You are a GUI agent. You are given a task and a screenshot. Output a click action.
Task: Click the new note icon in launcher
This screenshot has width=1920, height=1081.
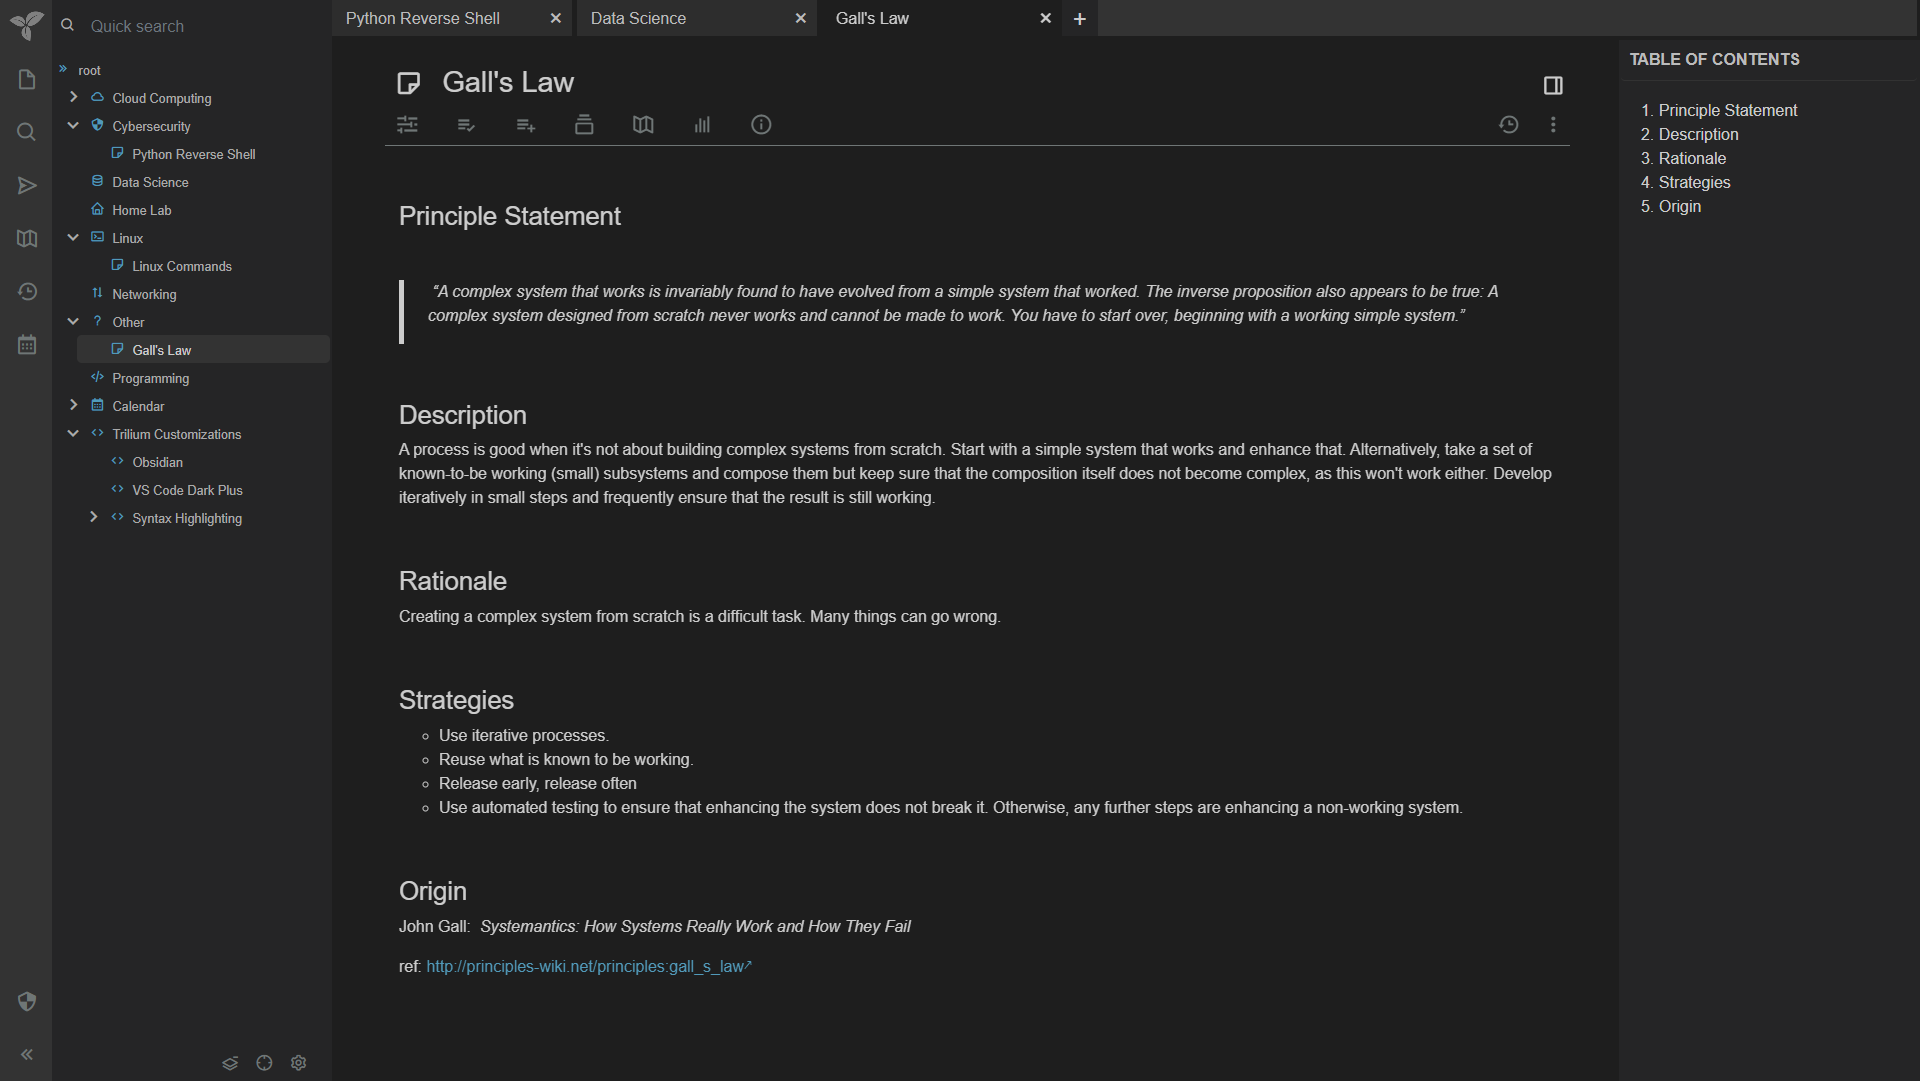coord(27,80)
